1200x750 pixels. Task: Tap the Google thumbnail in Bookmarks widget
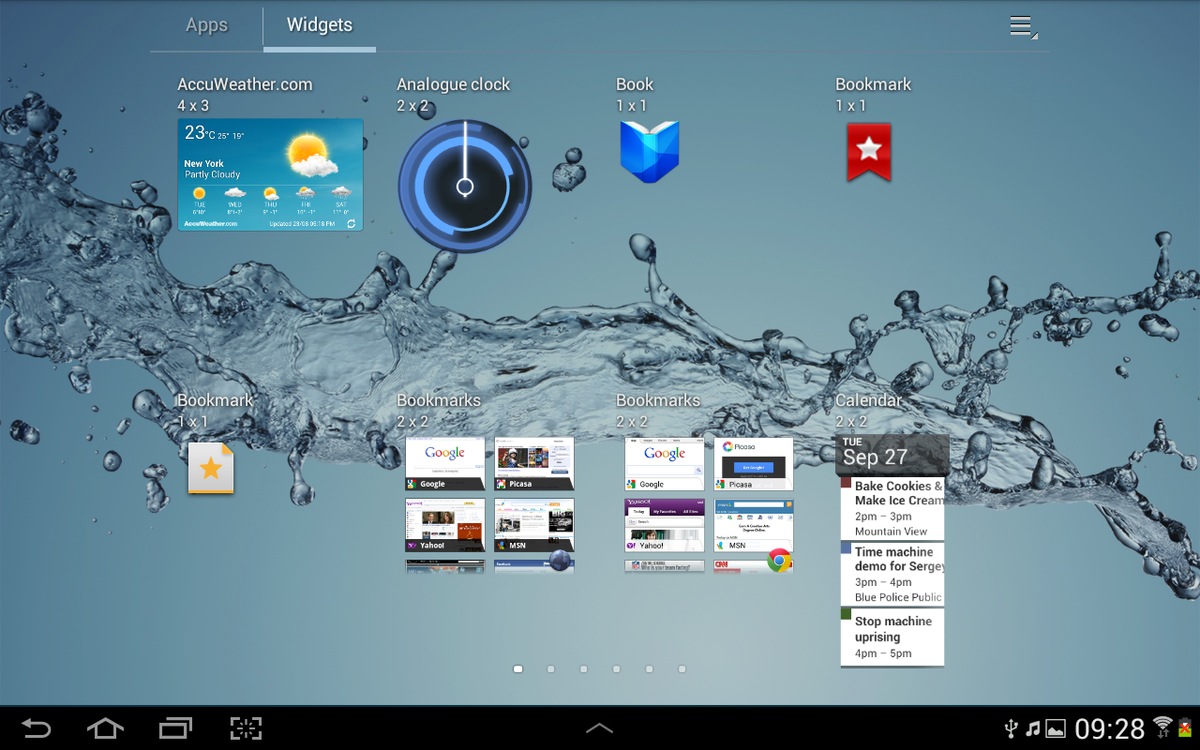(444, 463)
